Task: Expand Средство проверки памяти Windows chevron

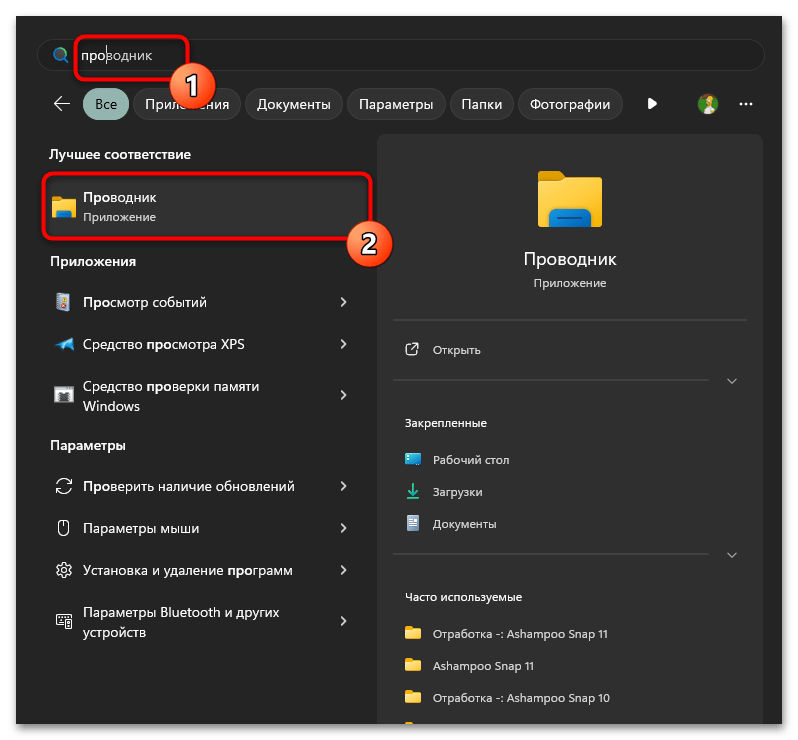Action: [x=344, y=395]
